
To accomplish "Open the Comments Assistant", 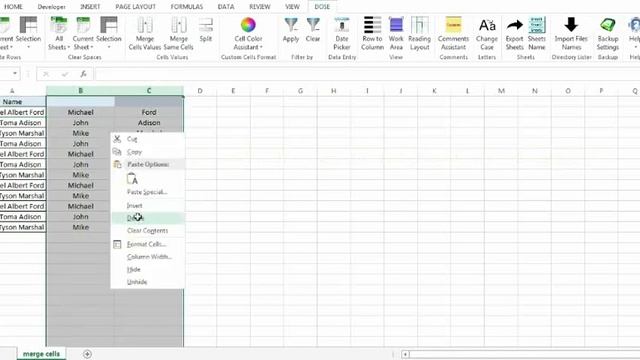I will coord(453,34).
